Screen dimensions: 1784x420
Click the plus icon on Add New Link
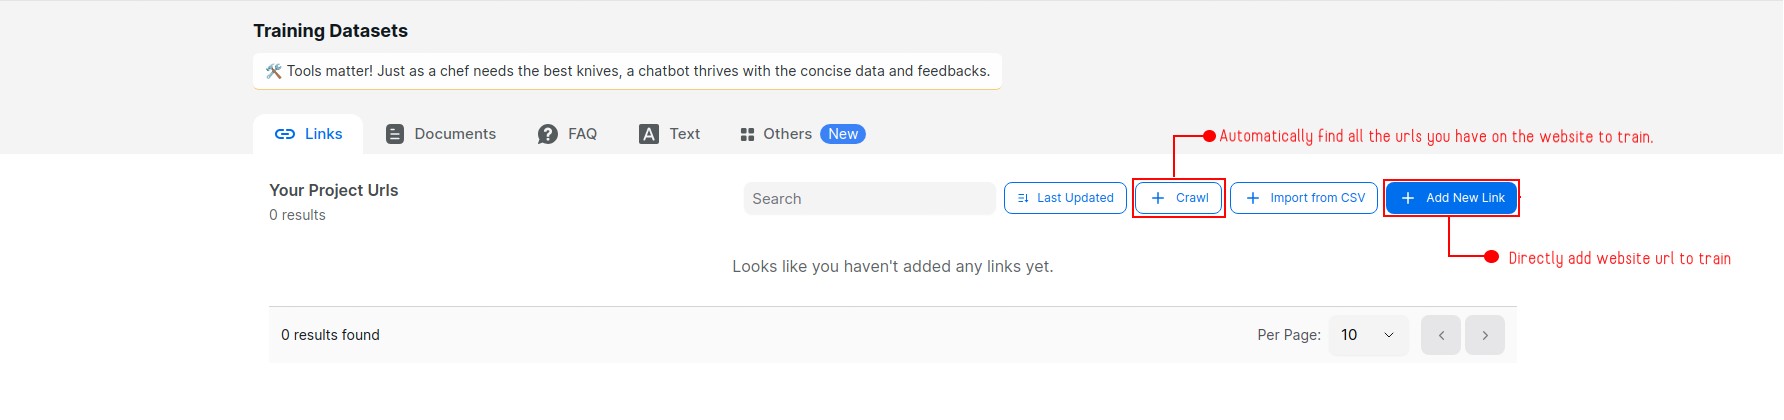pos(1408,198)
